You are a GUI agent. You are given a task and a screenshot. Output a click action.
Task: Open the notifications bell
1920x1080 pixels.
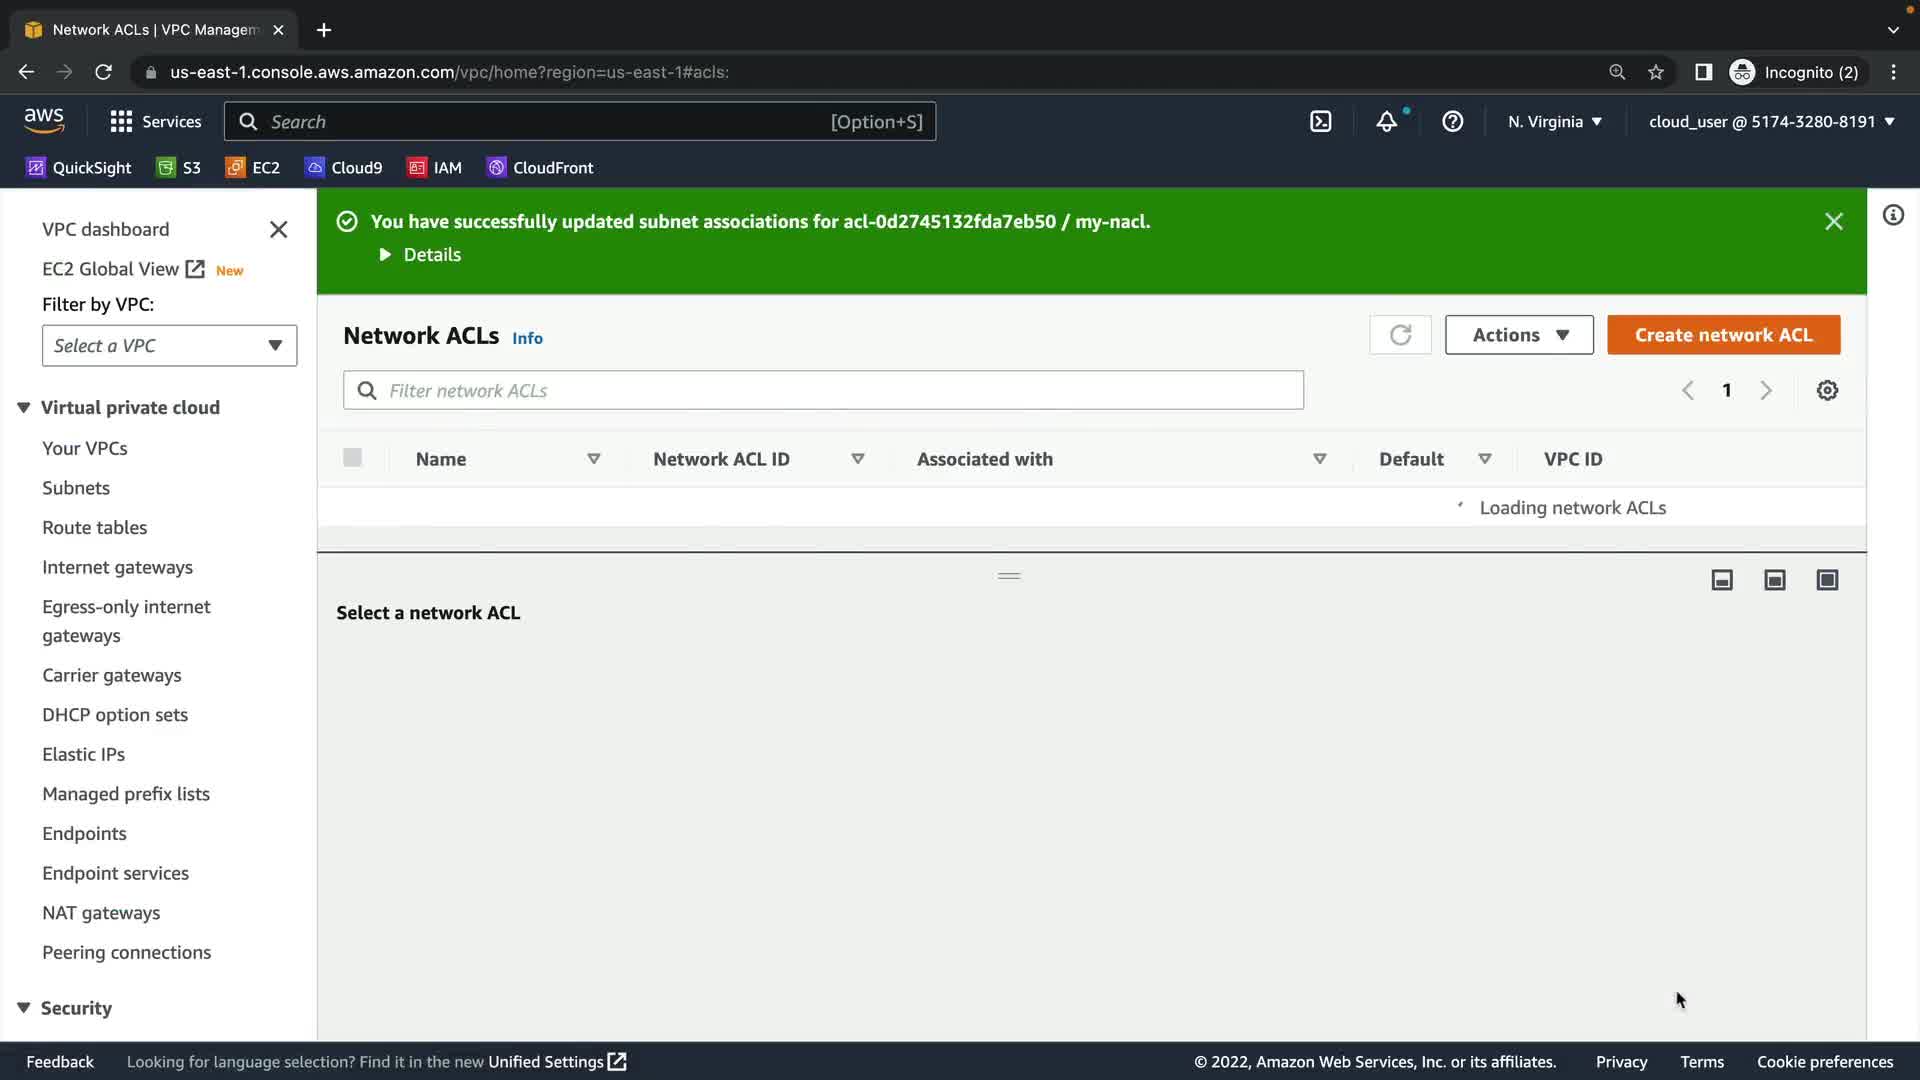[x=1386, y=122]
